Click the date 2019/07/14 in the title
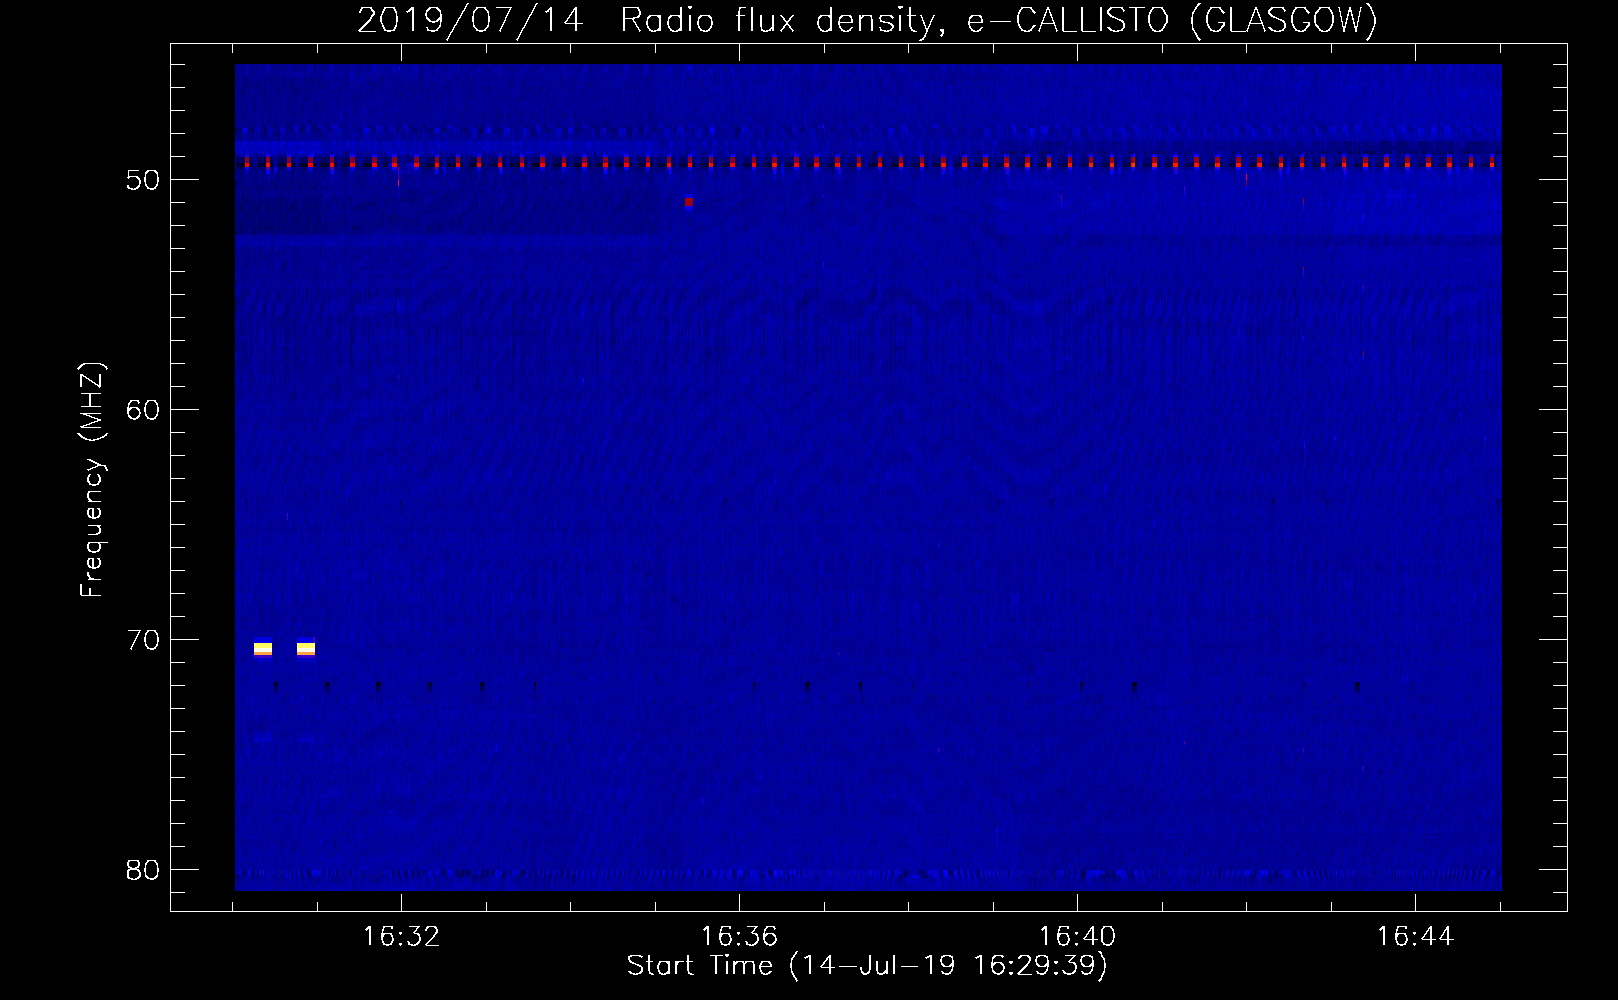The height and width of the screenshot is (1000, 1618). (470, 20)
